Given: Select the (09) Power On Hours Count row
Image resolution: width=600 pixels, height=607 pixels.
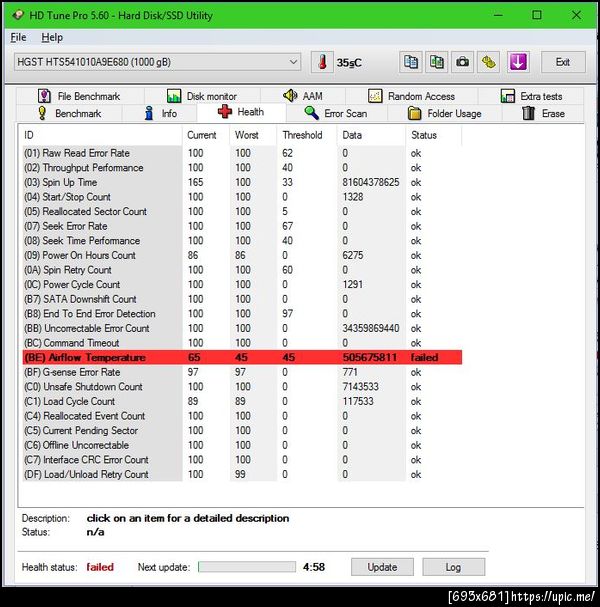Looking at the screenshot, I should point(242,255).
